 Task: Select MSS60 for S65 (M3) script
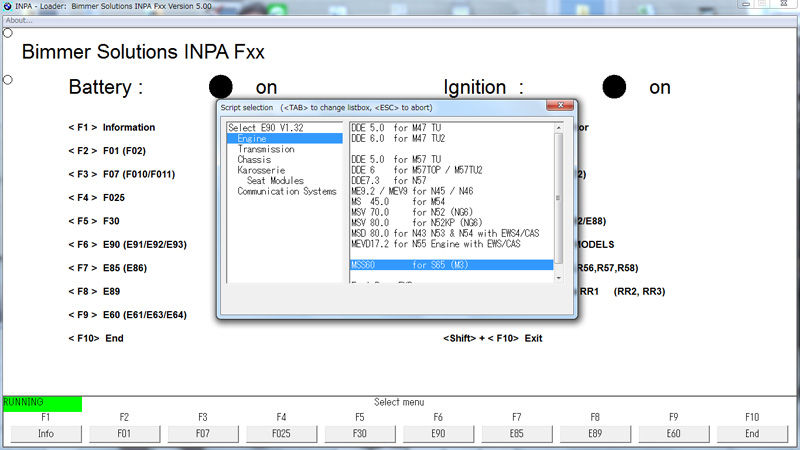(452, 265)
